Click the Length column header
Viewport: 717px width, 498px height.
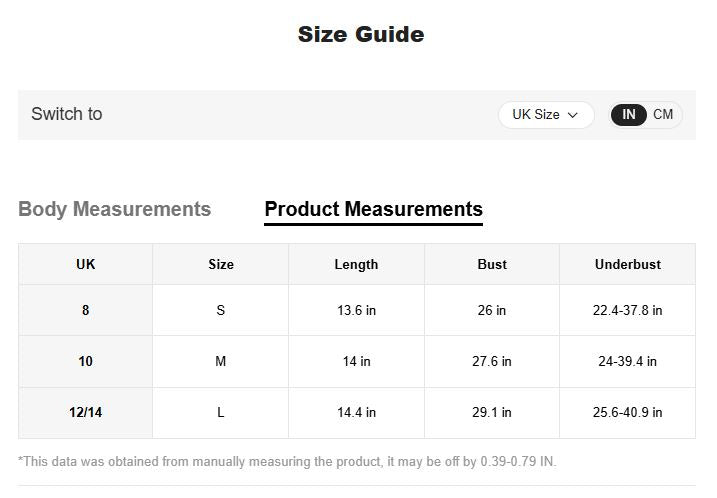(356, 265)
